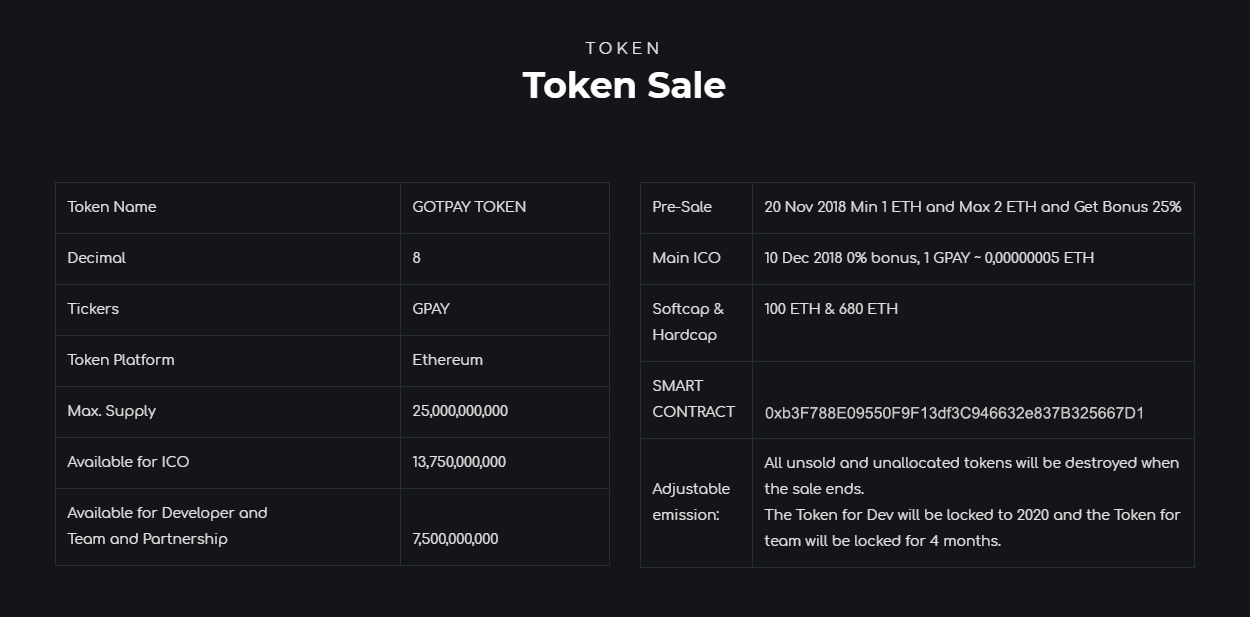Click the SMART CONTRACT label

693,399
